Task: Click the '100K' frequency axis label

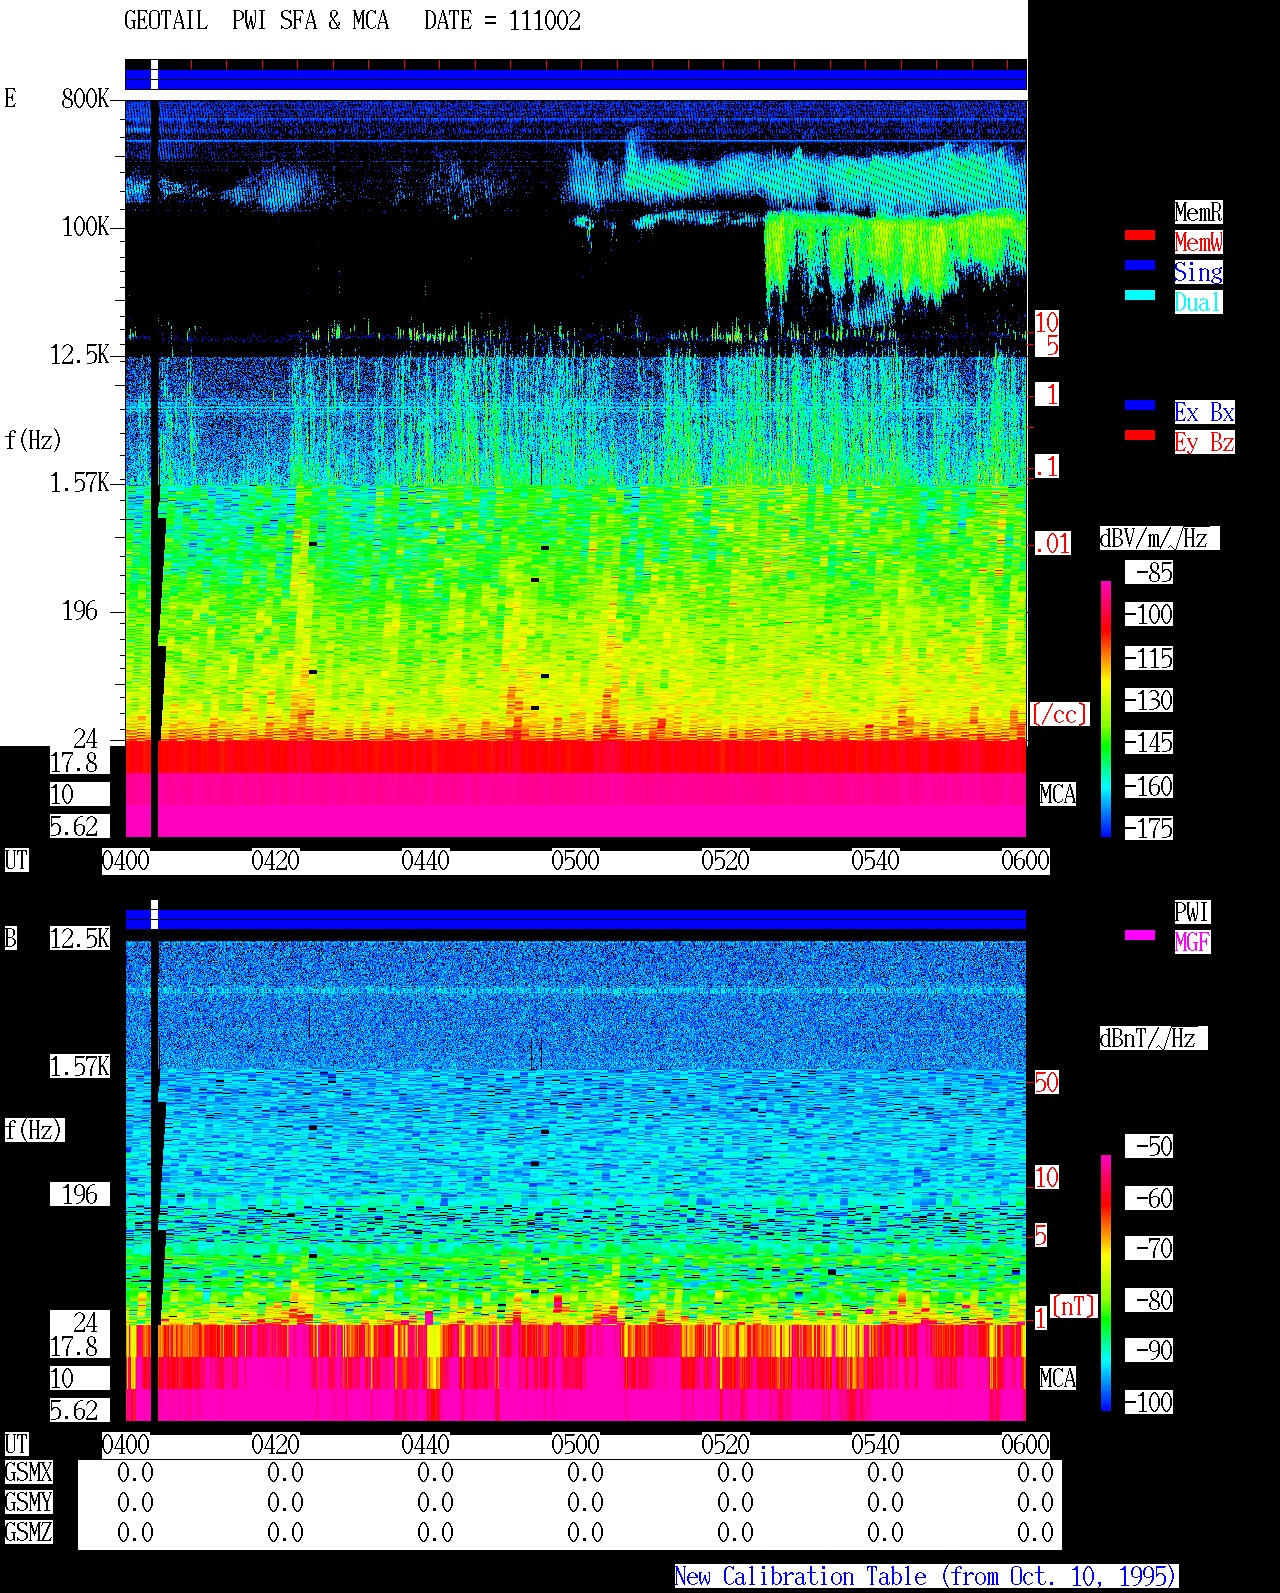Action: tap(85, 227)
